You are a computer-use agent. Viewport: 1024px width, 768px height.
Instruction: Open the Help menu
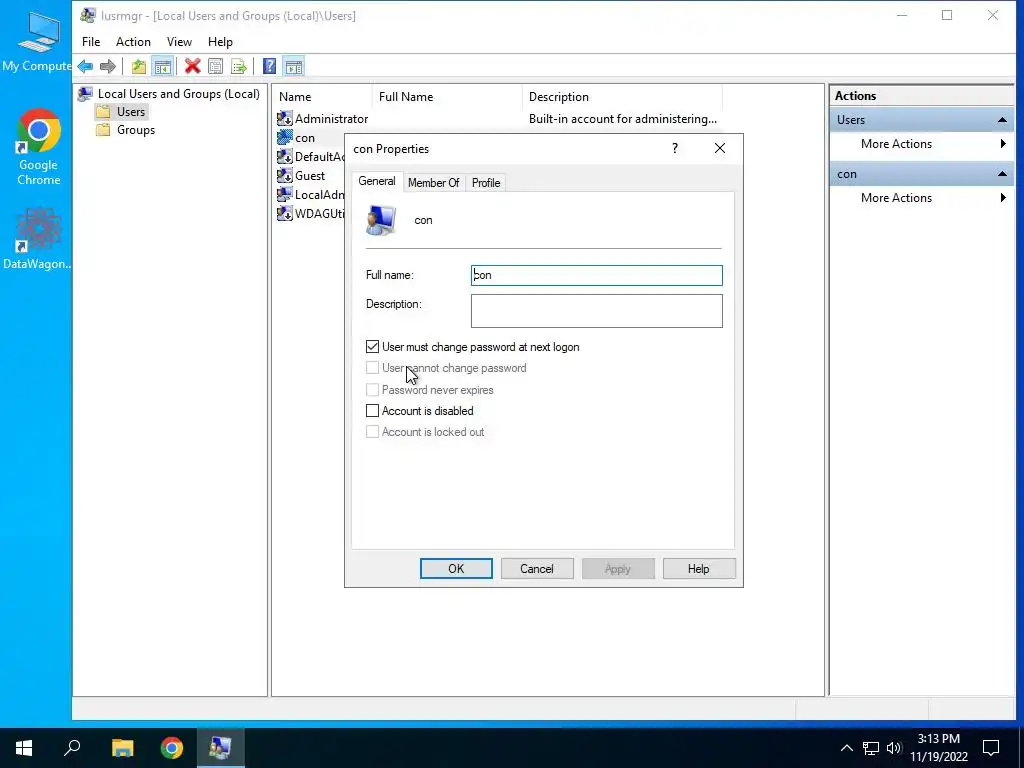pyautogui.click(x=220, y=42)
